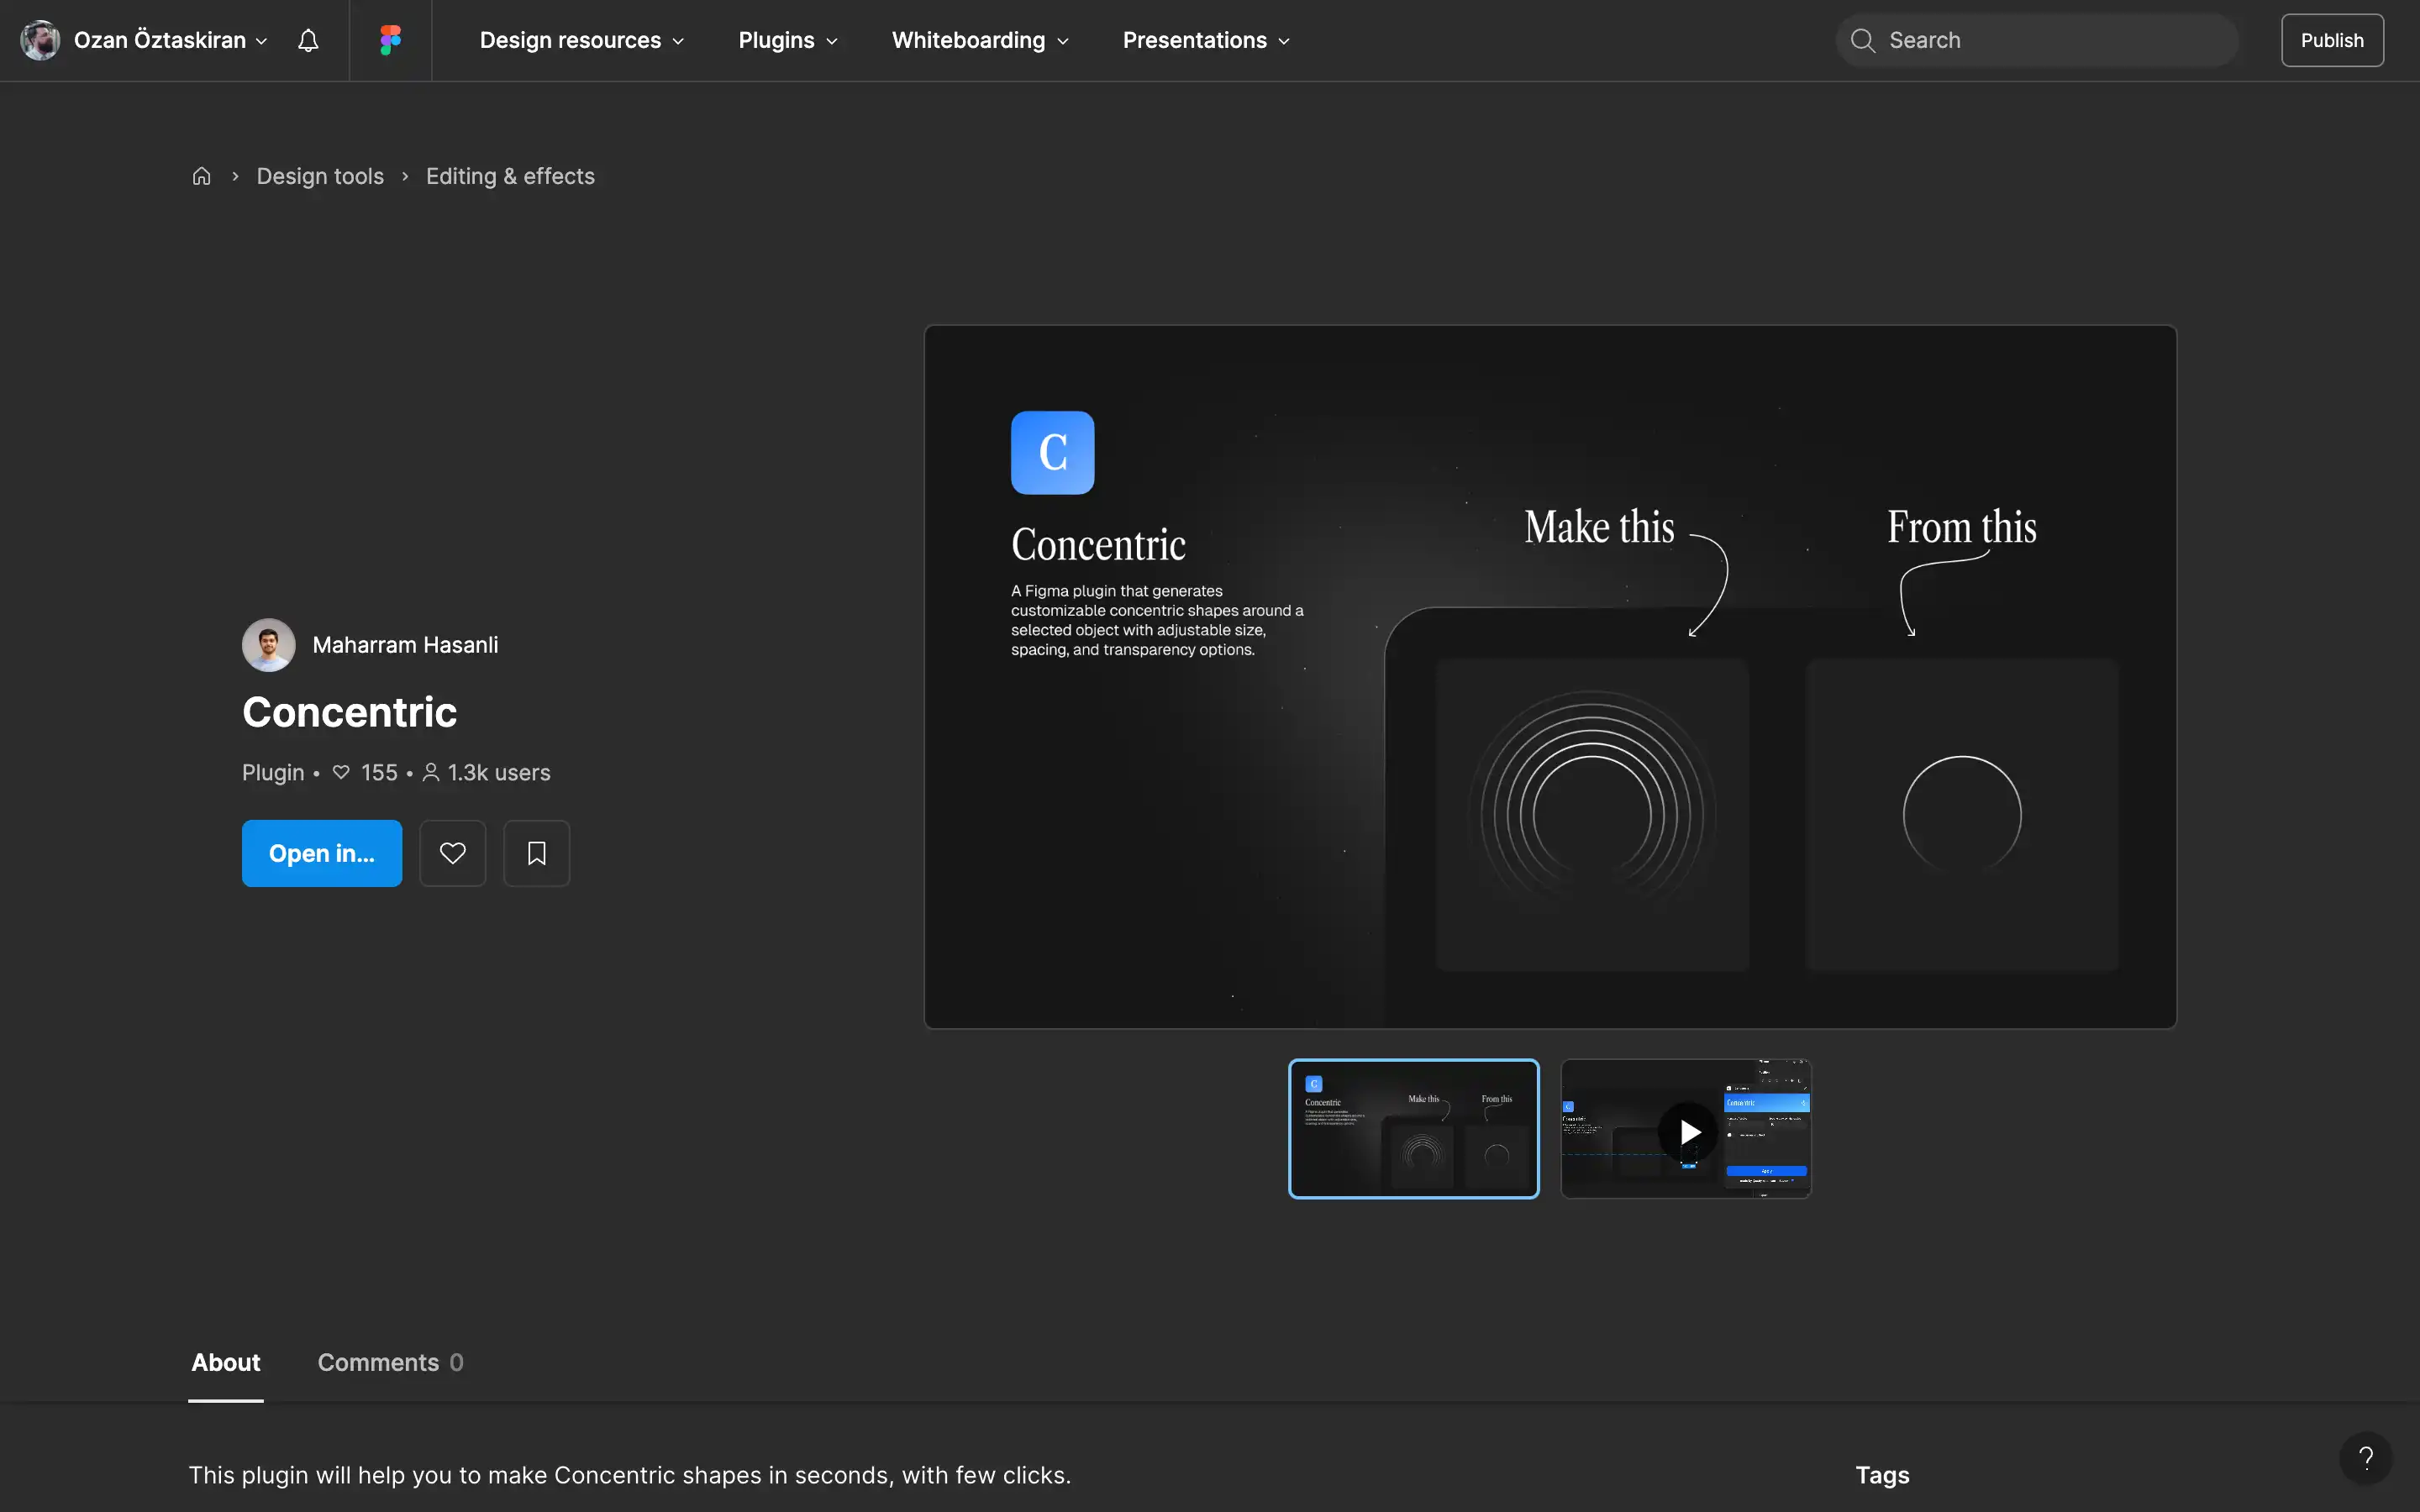Screen dimensions: 2420x1512
Task: Switch to the About tab
Action: pyautogui.click(x=226, y=1363)
